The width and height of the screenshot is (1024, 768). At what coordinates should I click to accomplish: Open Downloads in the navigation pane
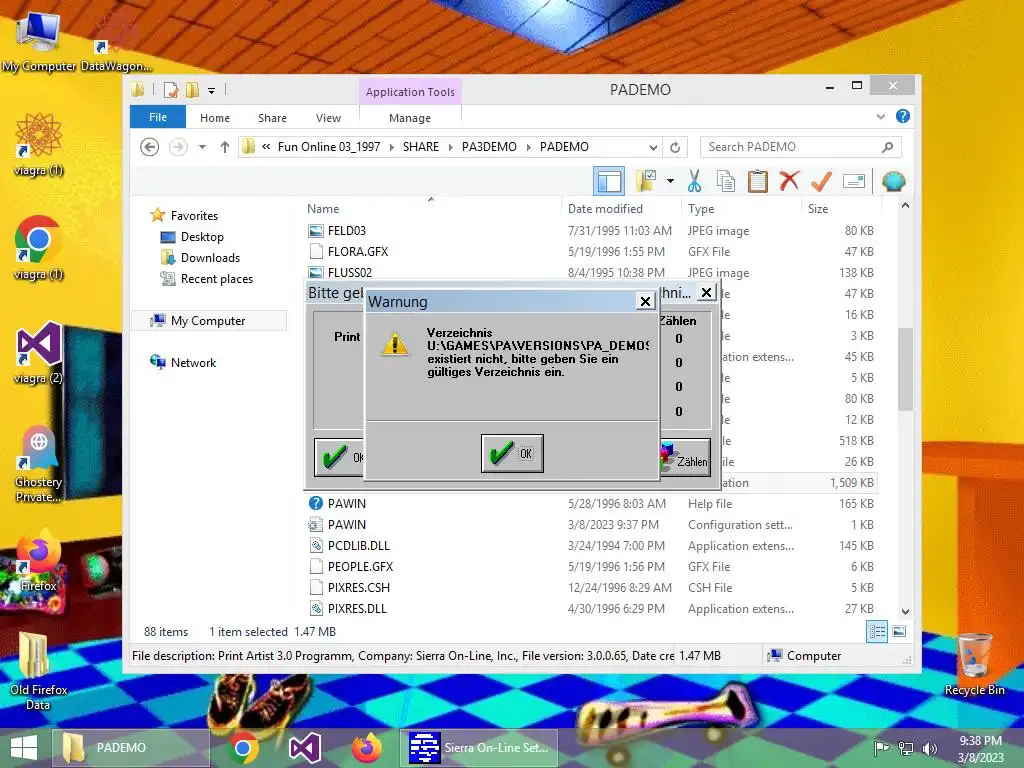(210, 257)
